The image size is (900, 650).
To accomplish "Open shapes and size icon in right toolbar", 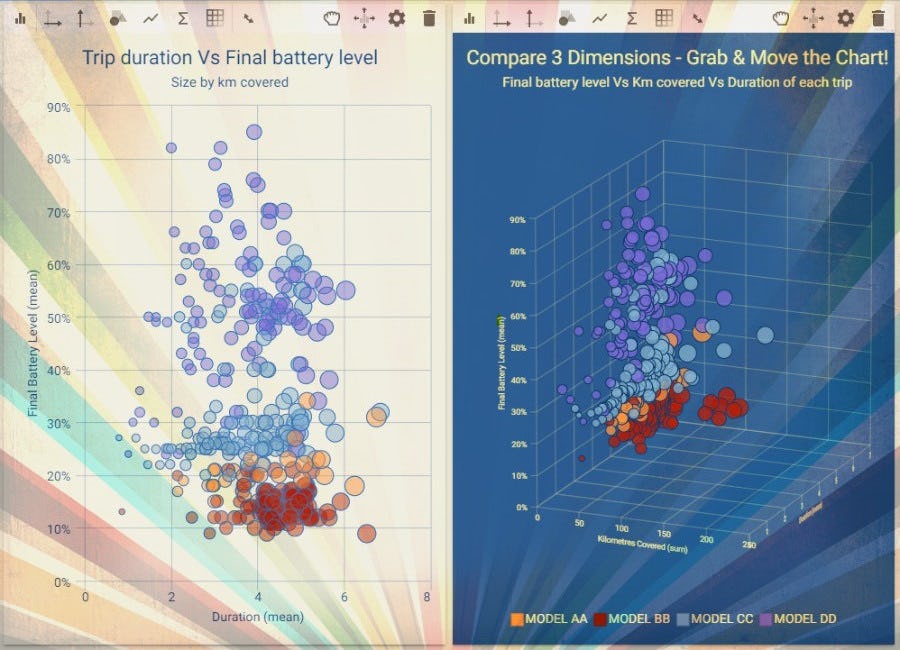I will coord(567,18).
